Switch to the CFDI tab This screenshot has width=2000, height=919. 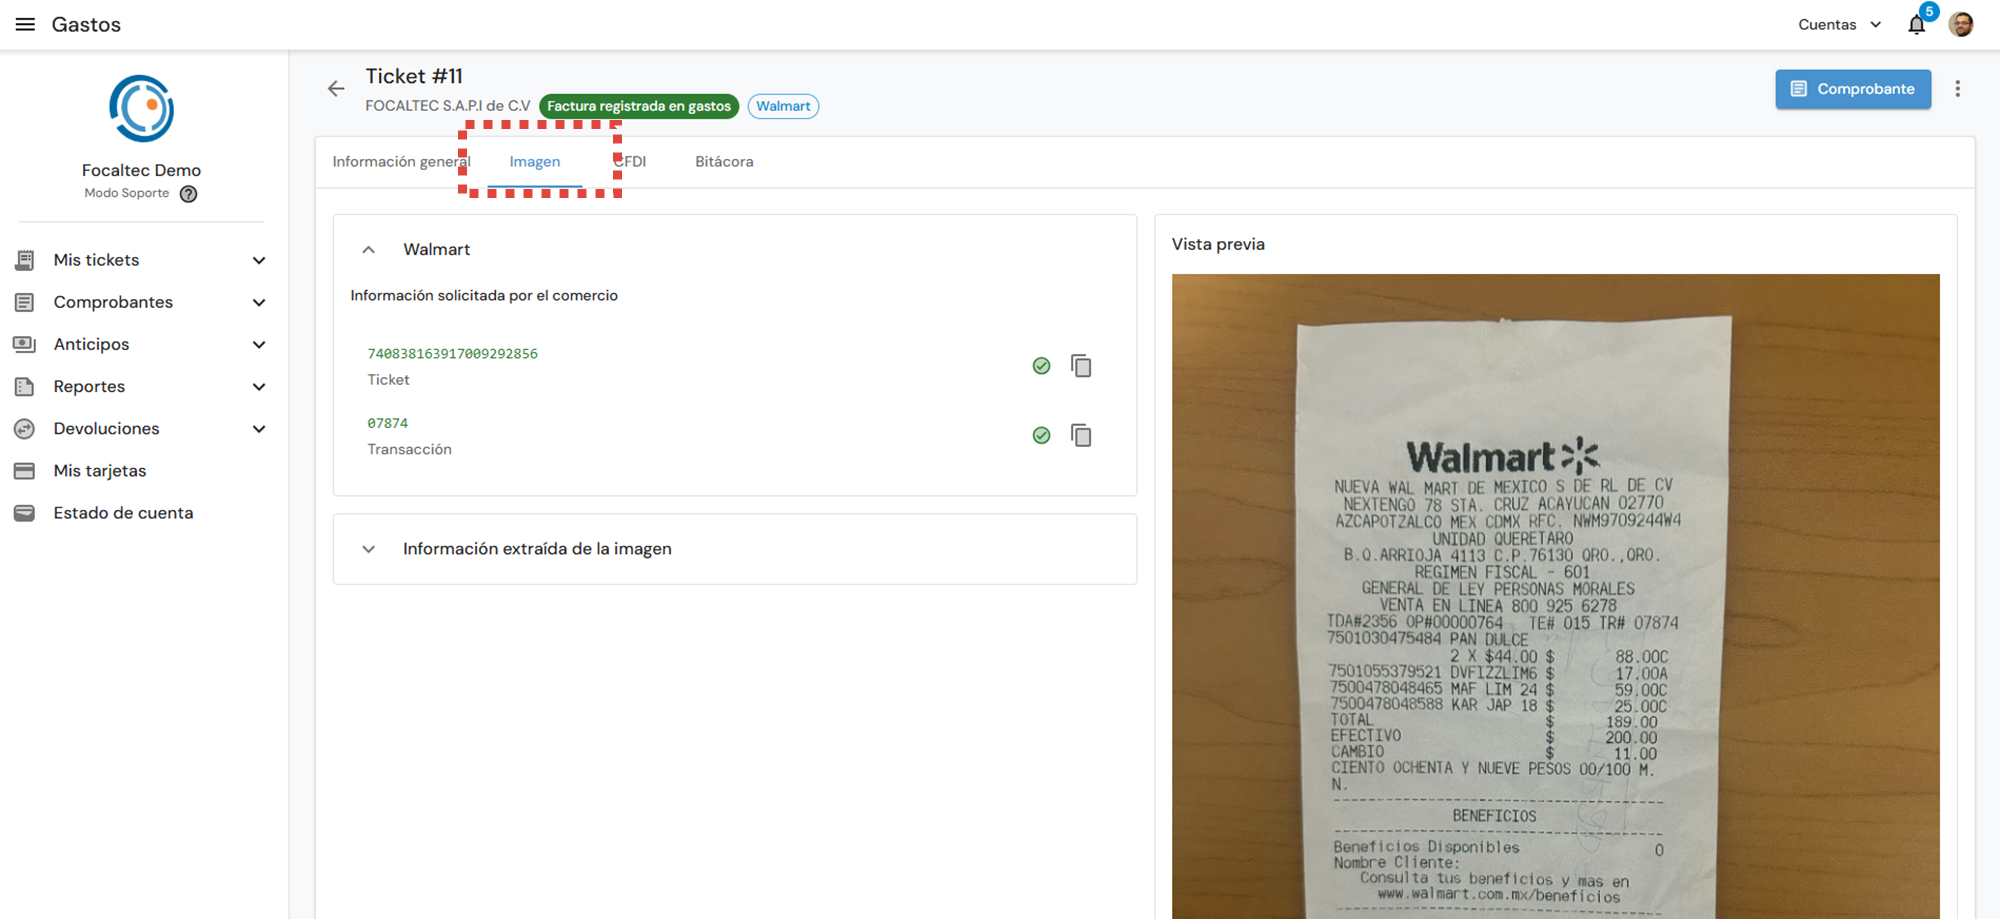pyautogui.click(x=630, y=162)
